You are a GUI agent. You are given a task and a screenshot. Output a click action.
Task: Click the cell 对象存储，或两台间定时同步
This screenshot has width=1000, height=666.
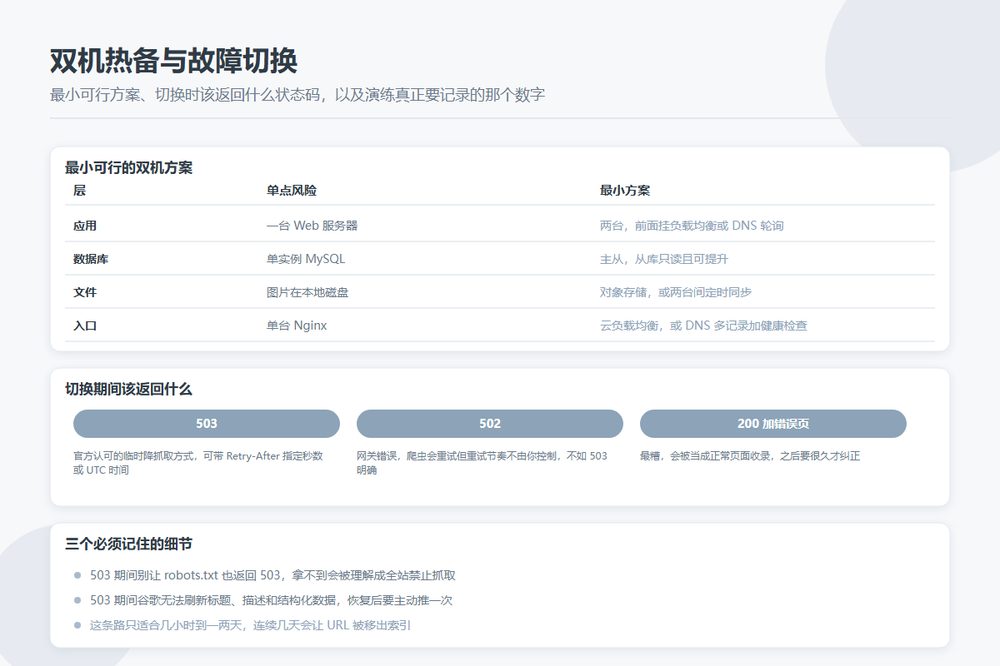[x=675, y=292]
